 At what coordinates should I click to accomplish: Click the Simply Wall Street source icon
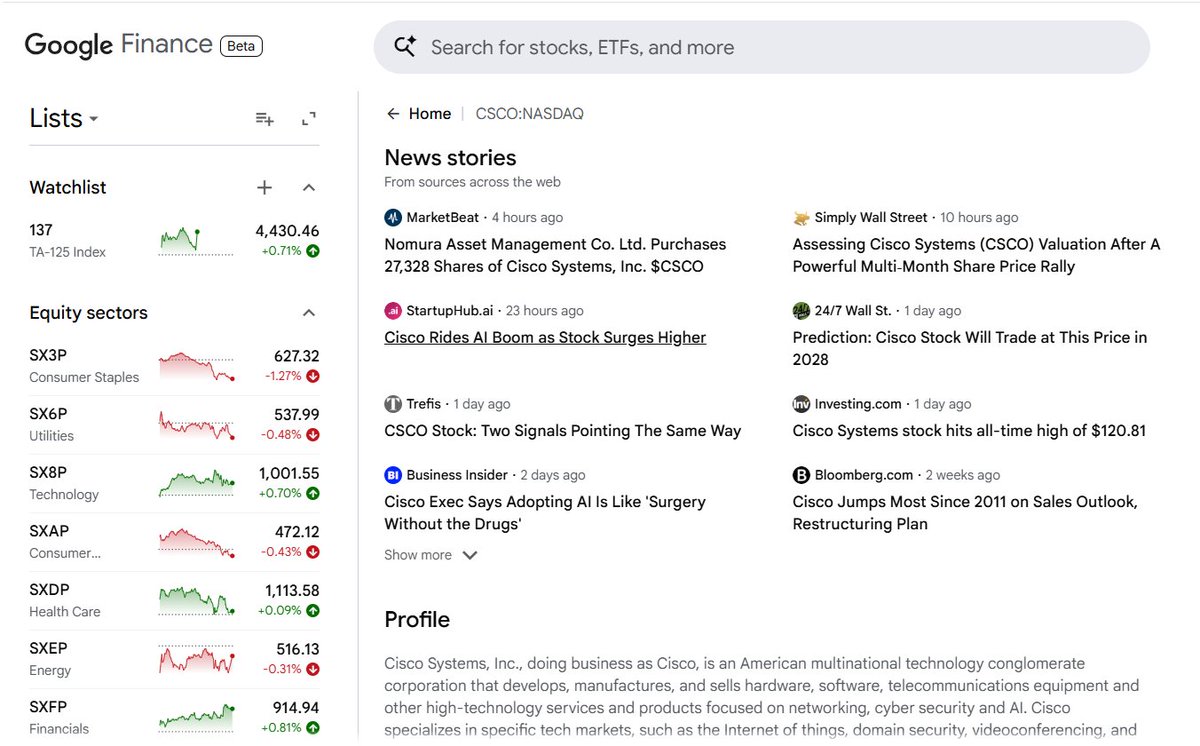[x=801, y=217]
